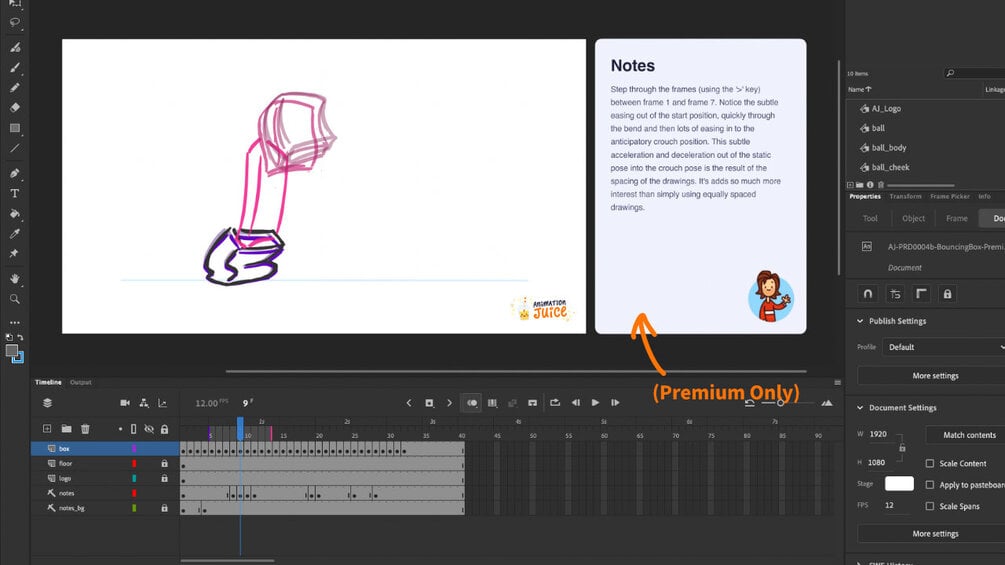Sort library by Name column header
The width and height of the screenshot is (1005, 565).
(860, 90)
